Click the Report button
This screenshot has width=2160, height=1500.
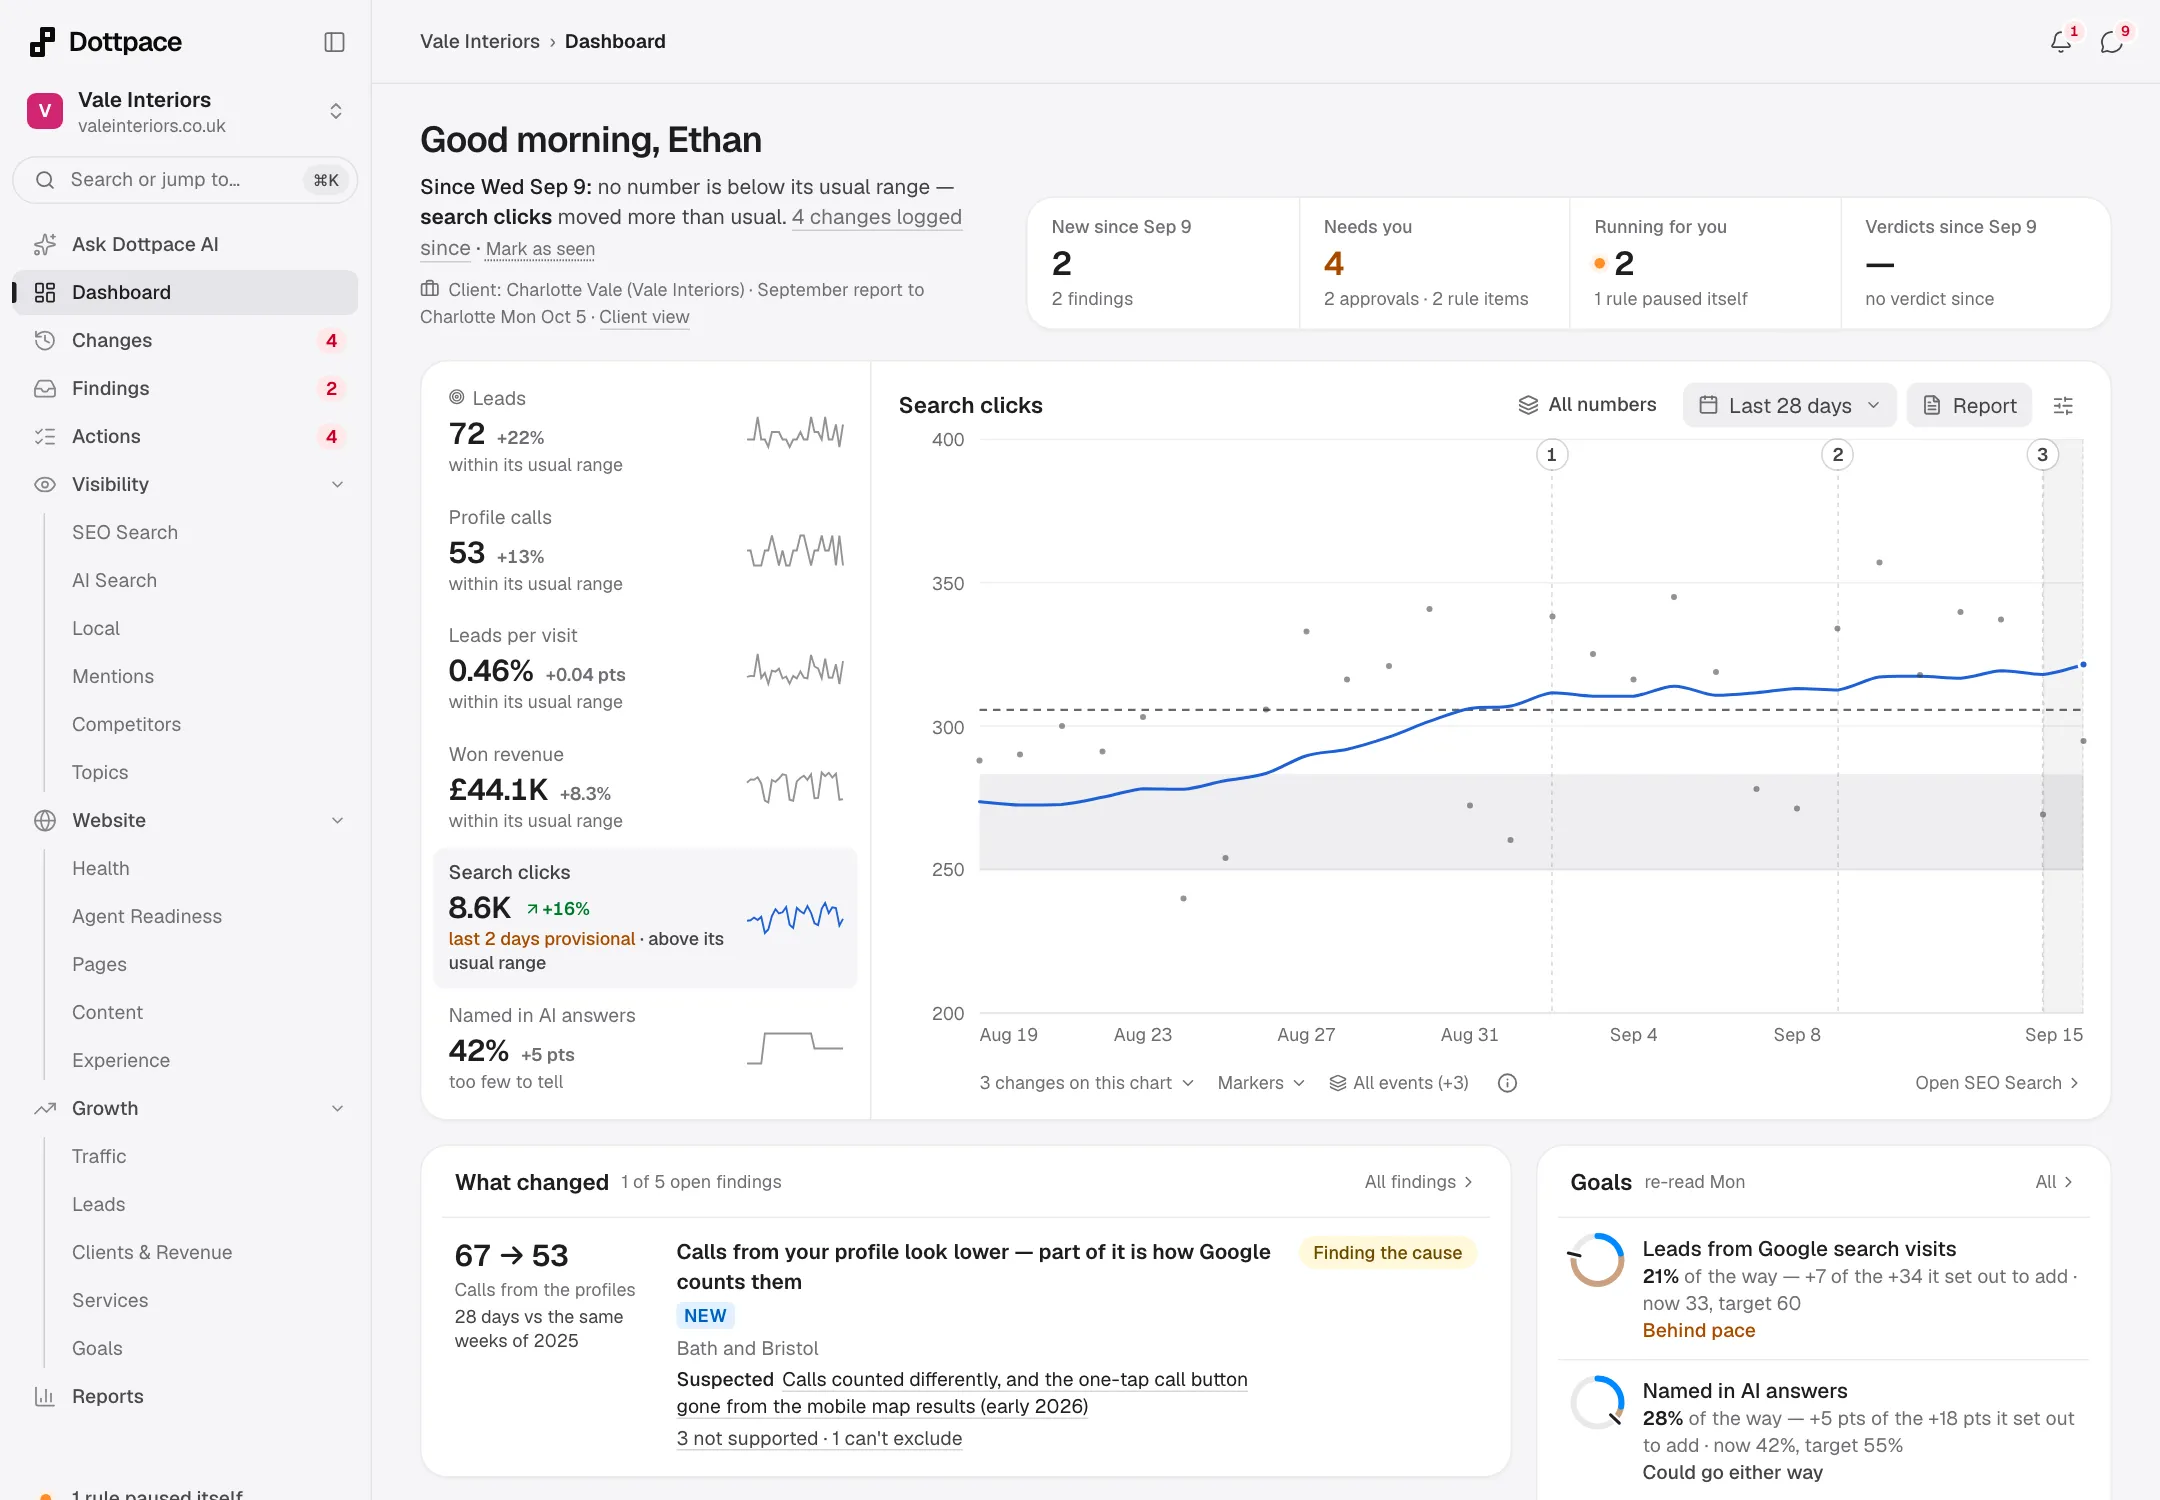click(x=1969, y=406)
